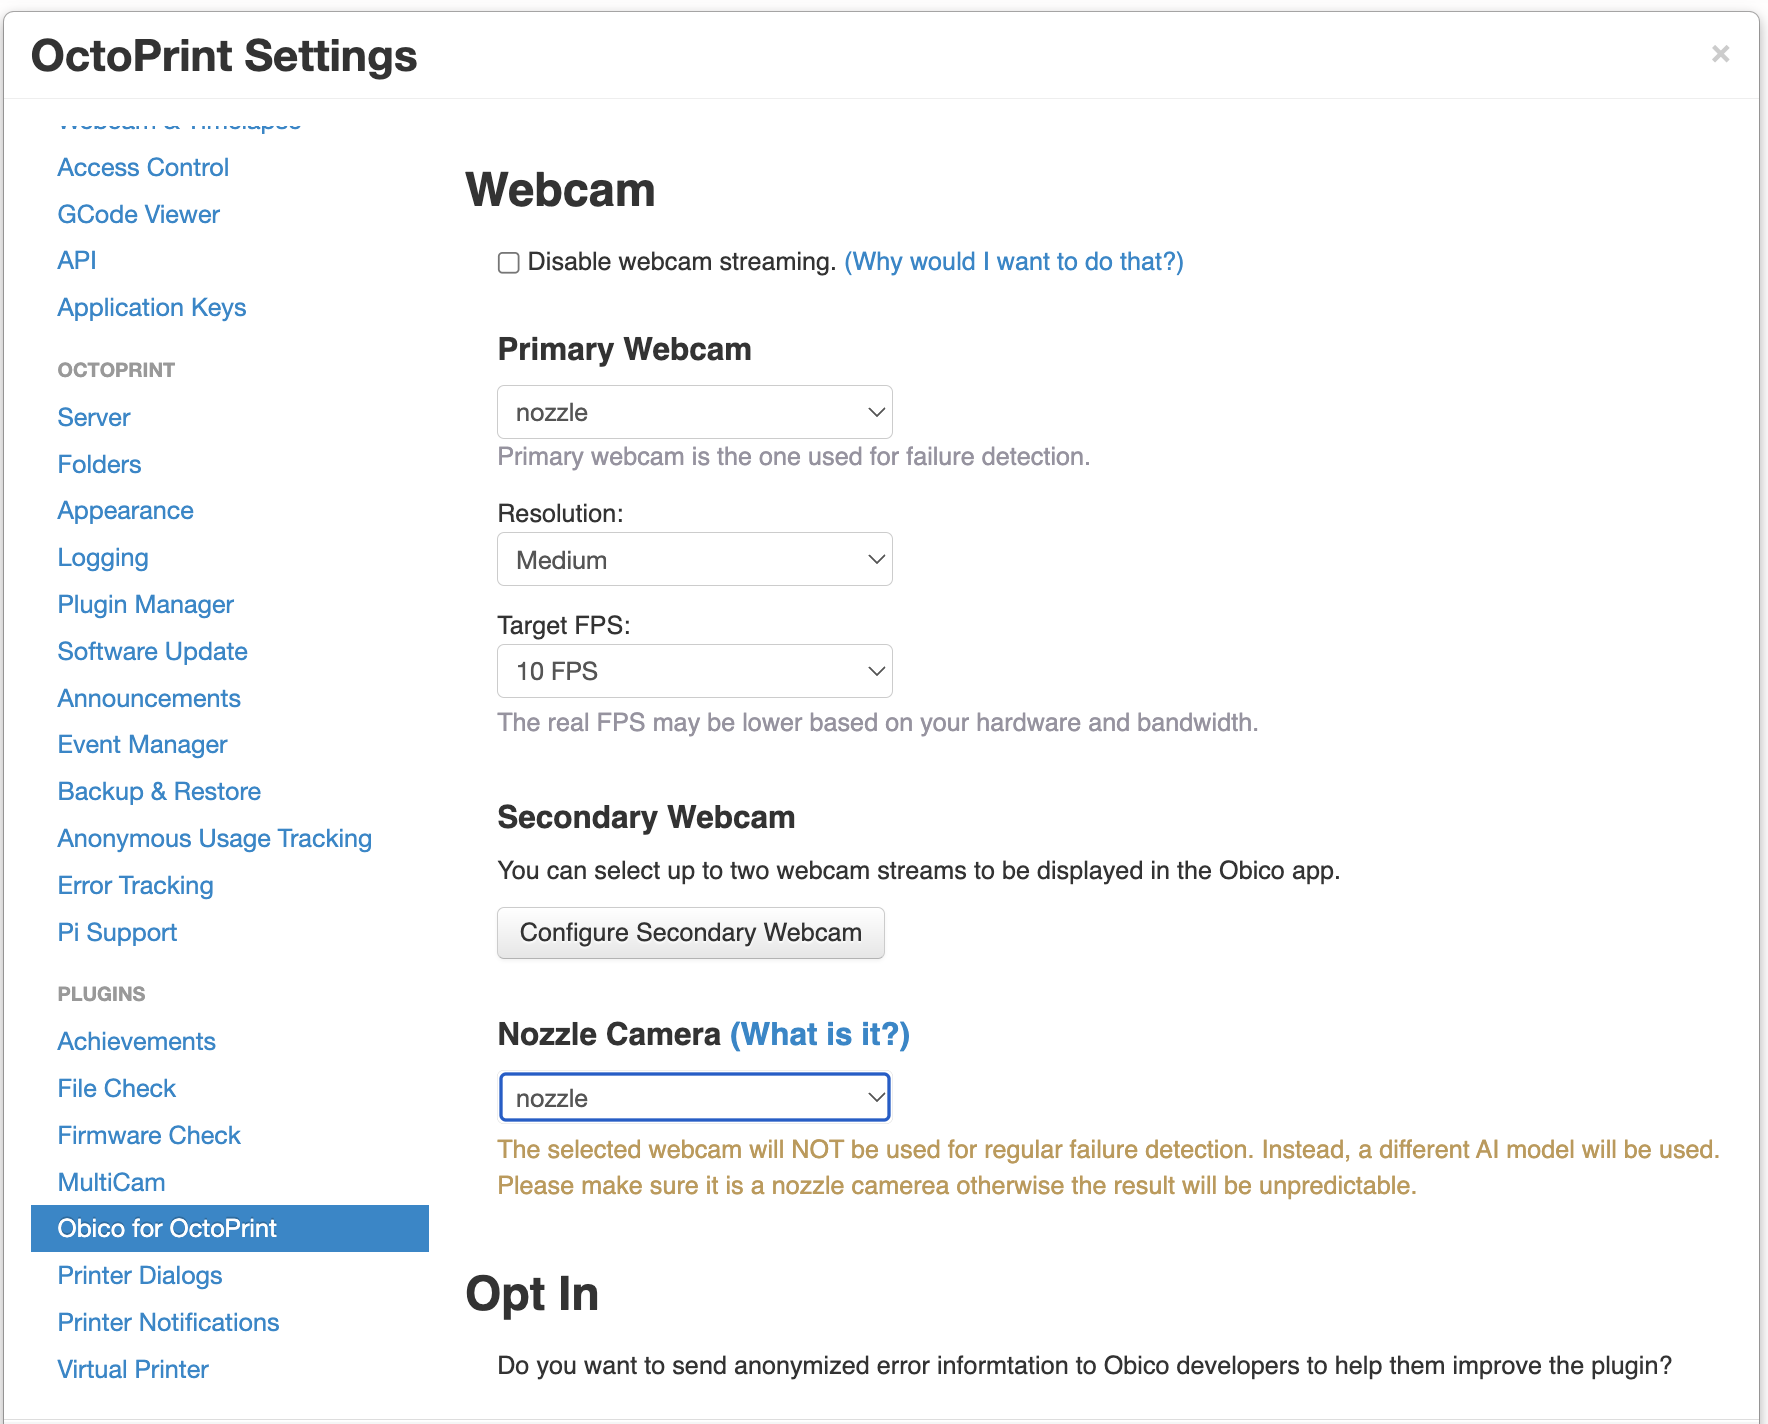Image resolution: width=1768 pixels, height=1424 pixels.
Task: Select the Obico for OctoPrint plugin entry
Action: pos(230,1228)
